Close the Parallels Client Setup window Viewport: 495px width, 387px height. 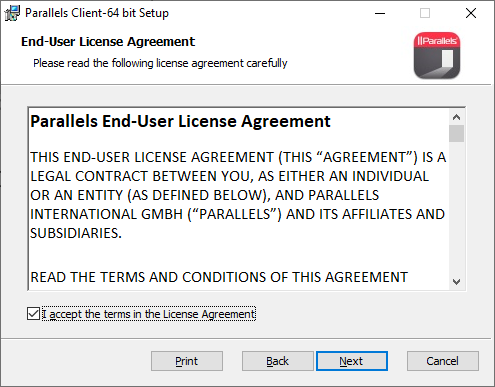471,13
